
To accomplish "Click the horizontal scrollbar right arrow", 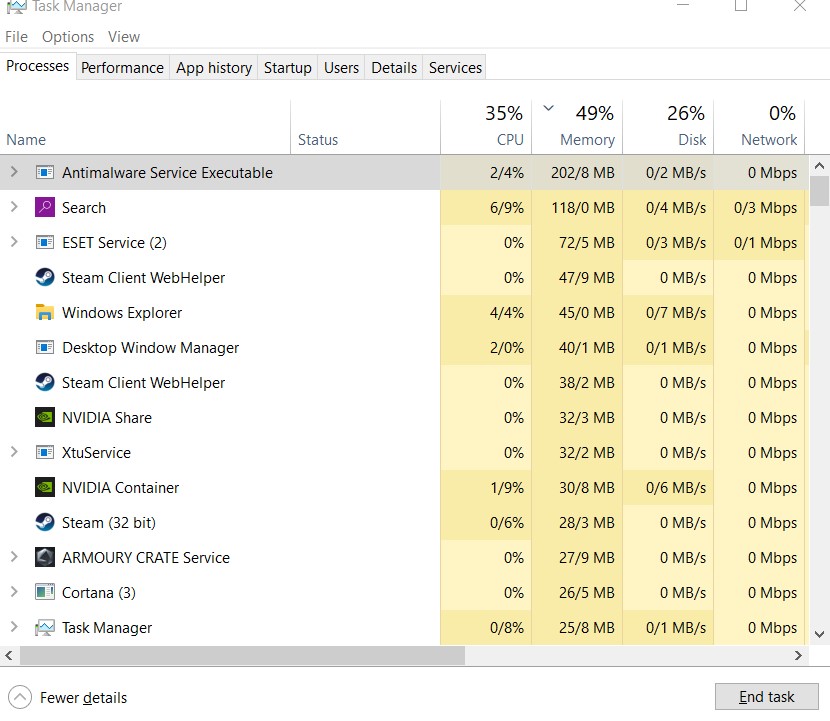I will 798,655.
